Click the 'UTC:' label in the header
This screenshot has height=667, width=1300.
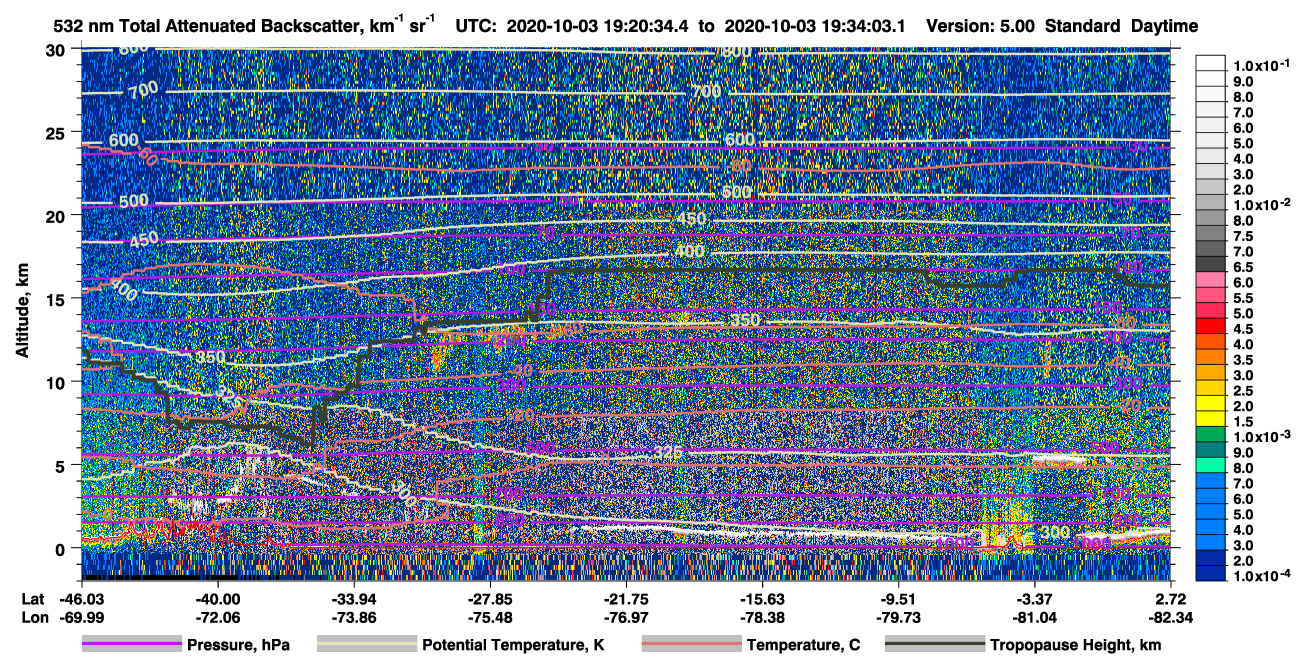(475, 27)
